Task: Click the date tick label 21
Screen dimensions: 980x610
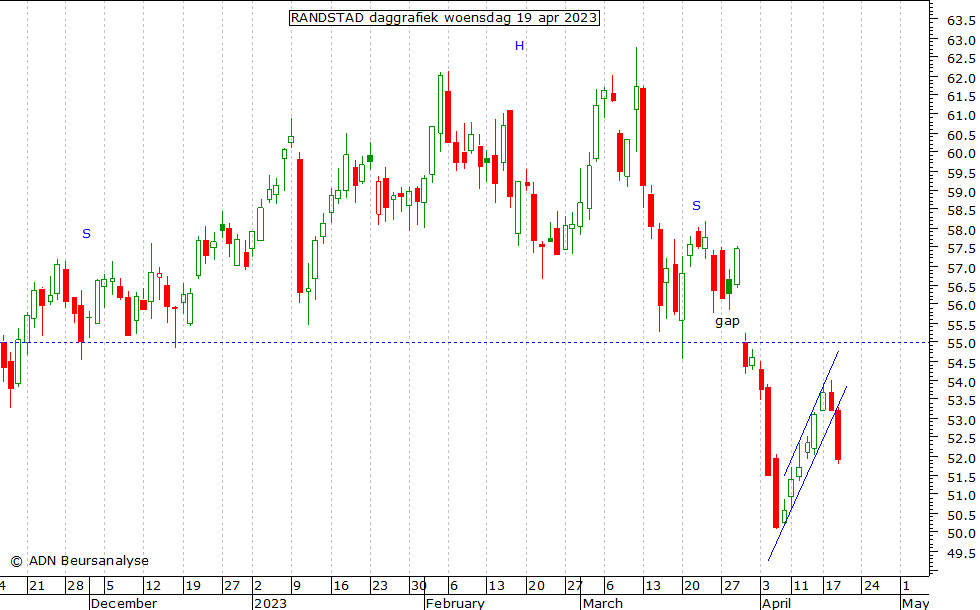Action: (37, 586)
